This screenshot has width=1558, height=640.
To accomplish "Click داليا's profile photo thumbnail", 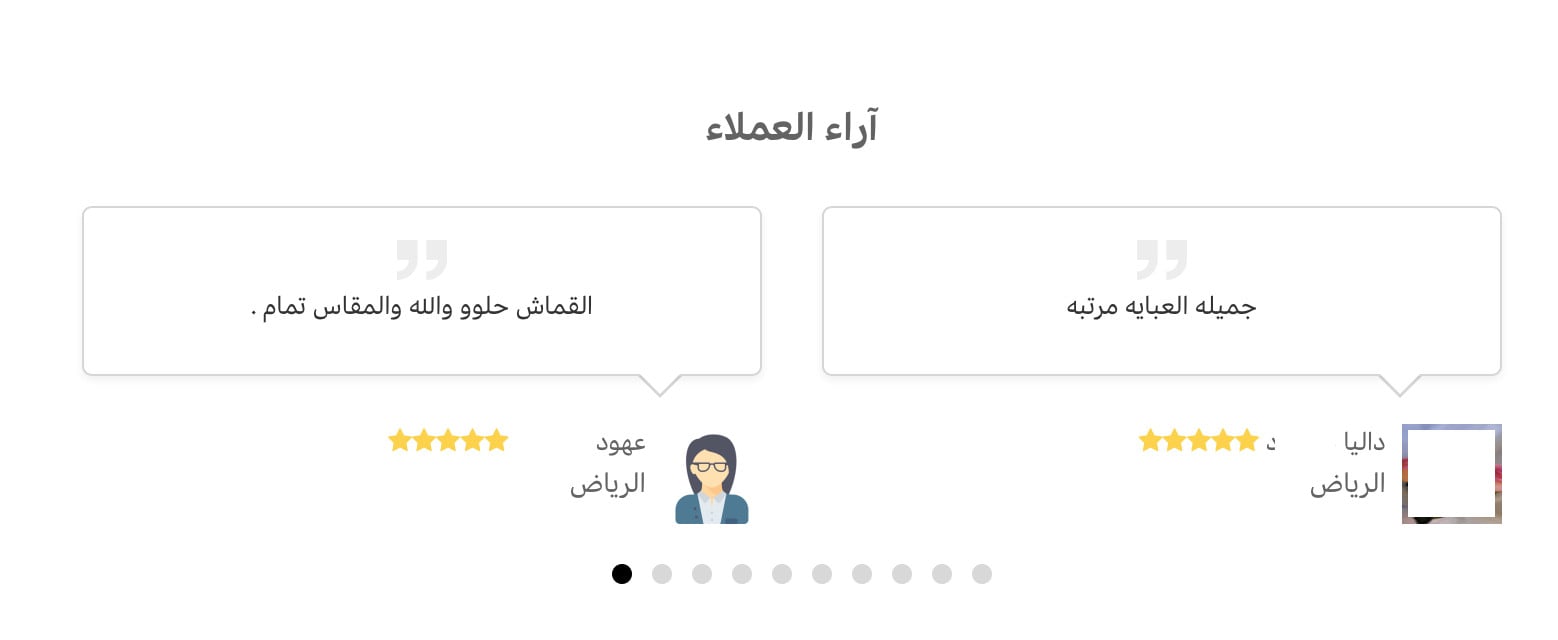I will click(1452, 474).
